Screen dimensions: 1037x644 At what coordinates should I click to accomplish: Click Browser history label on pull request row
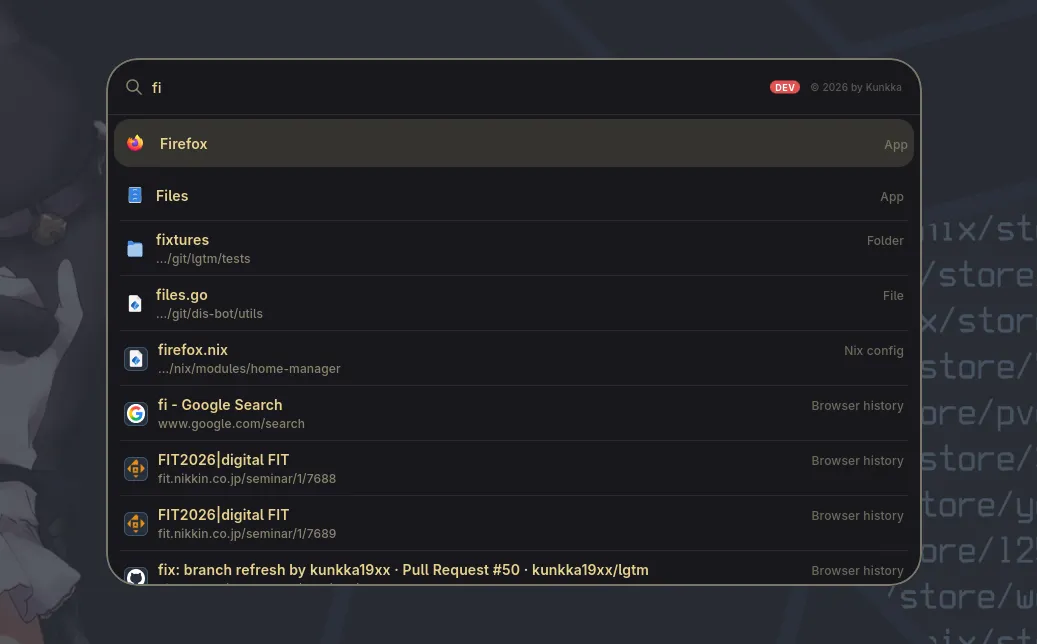coord(857,570)
